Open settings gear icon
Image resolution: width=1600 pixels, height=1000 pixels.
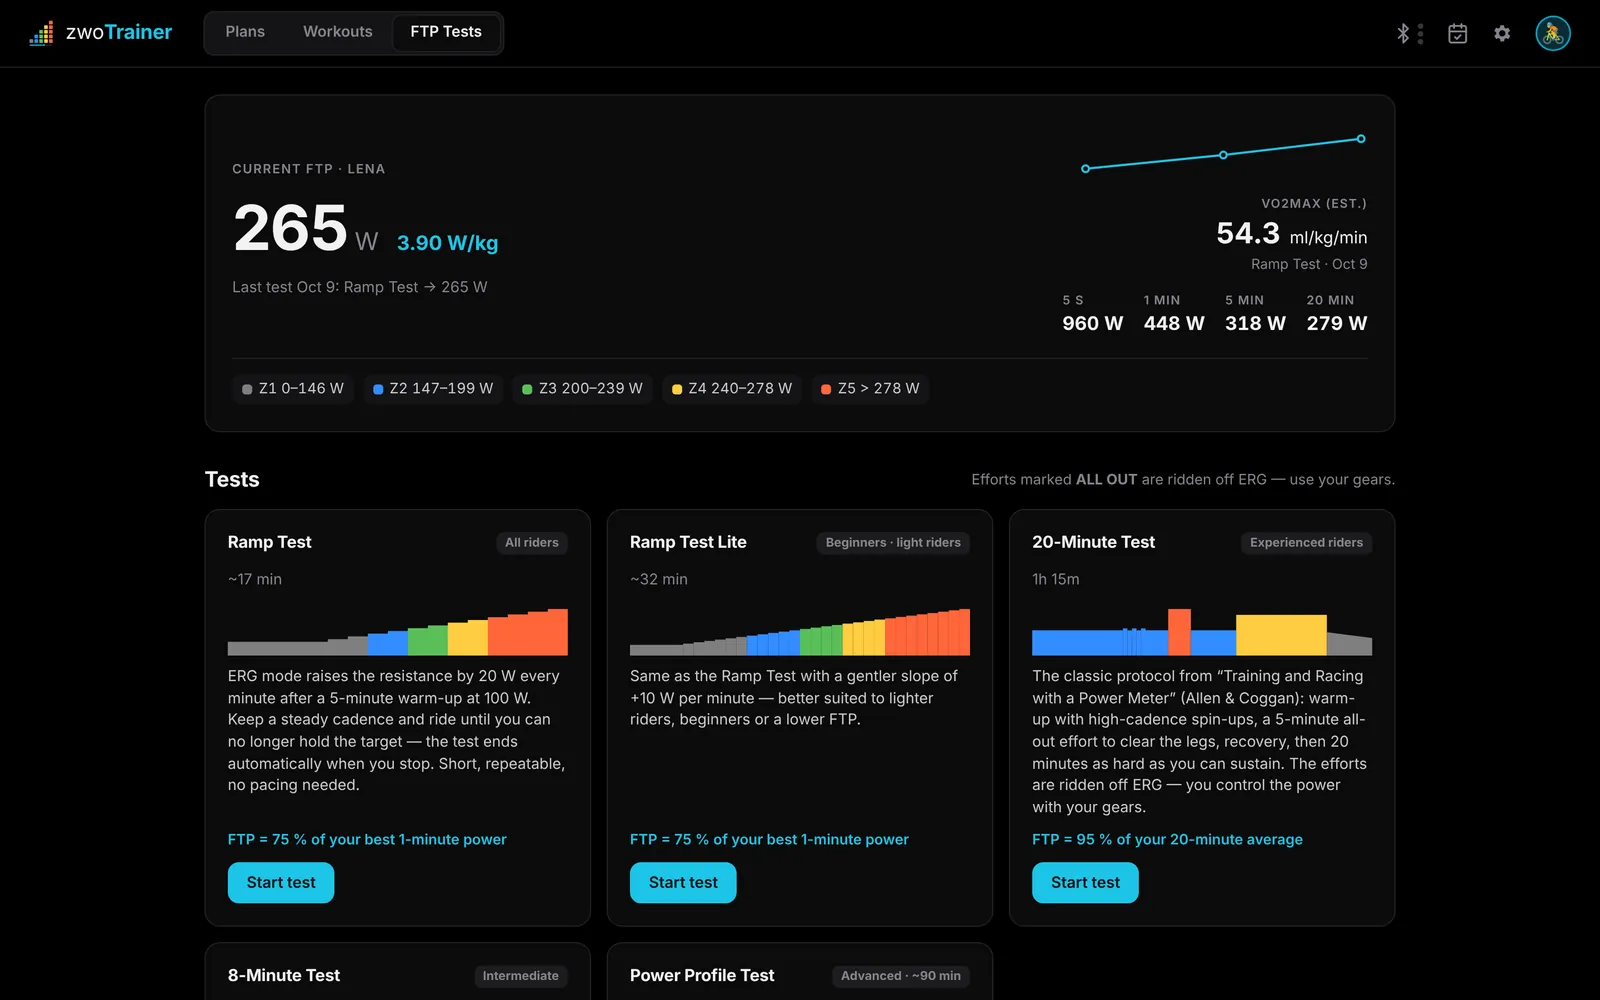pos(1502,33)
